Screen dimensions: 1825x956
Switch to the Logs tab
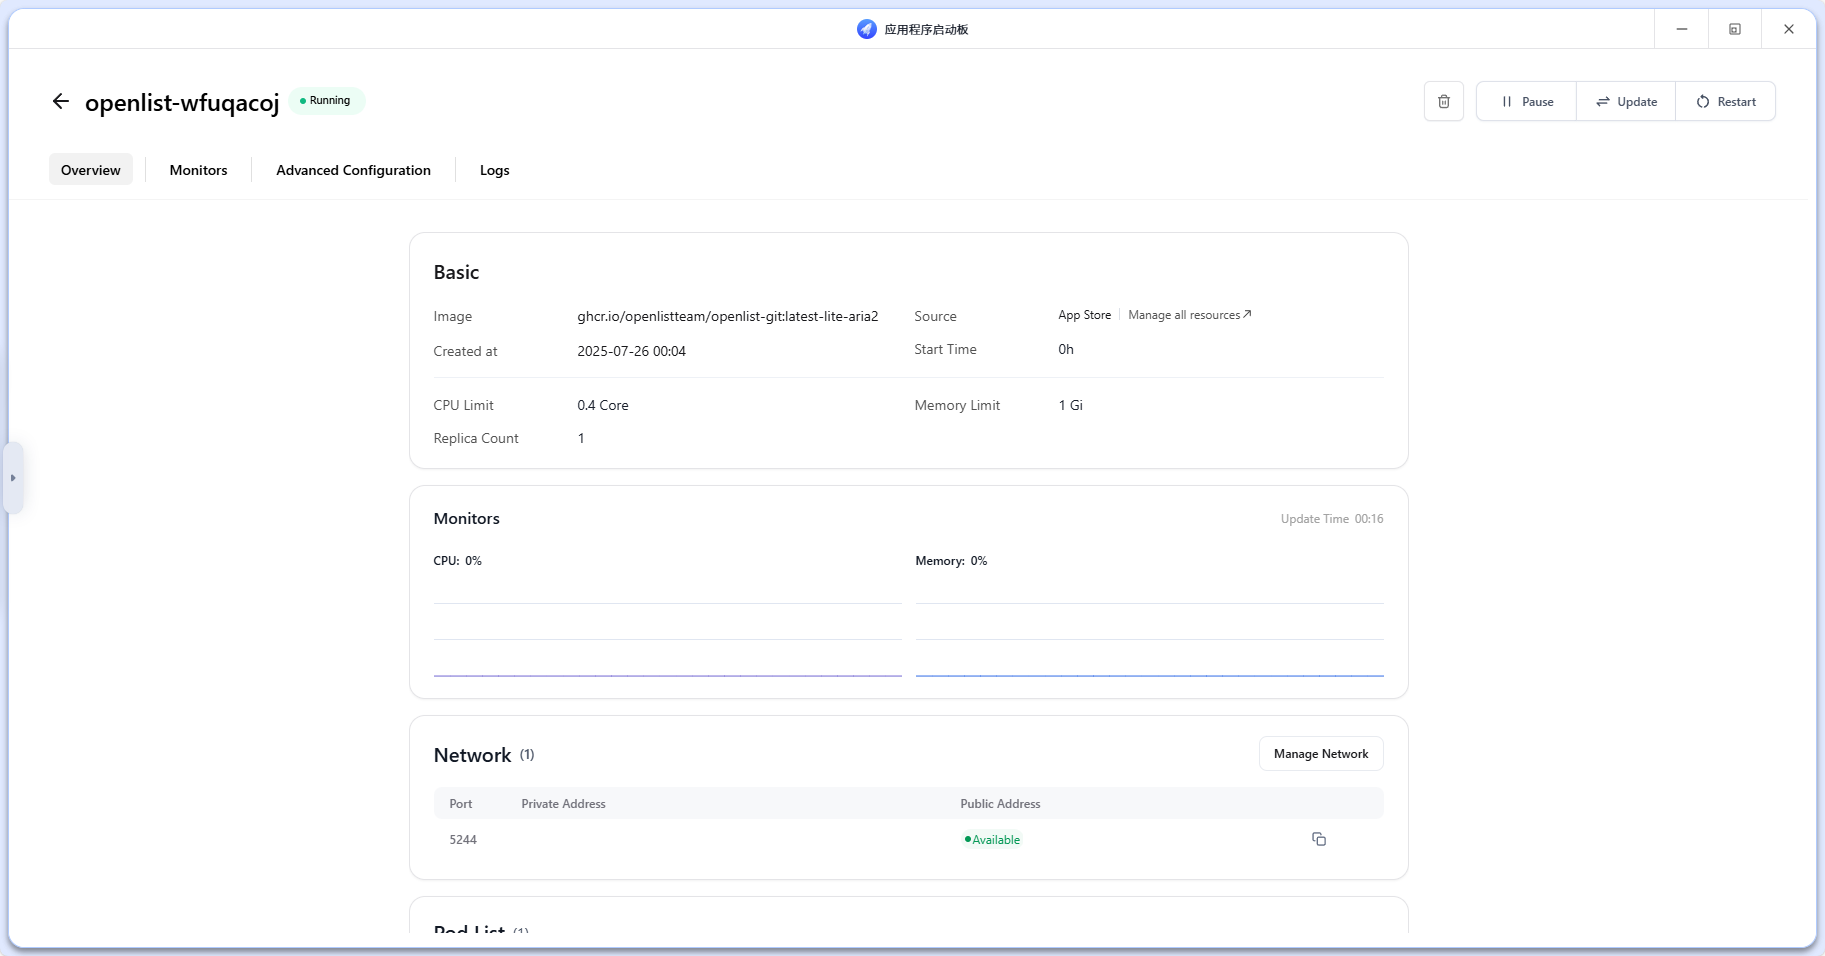tap(494, 169)
